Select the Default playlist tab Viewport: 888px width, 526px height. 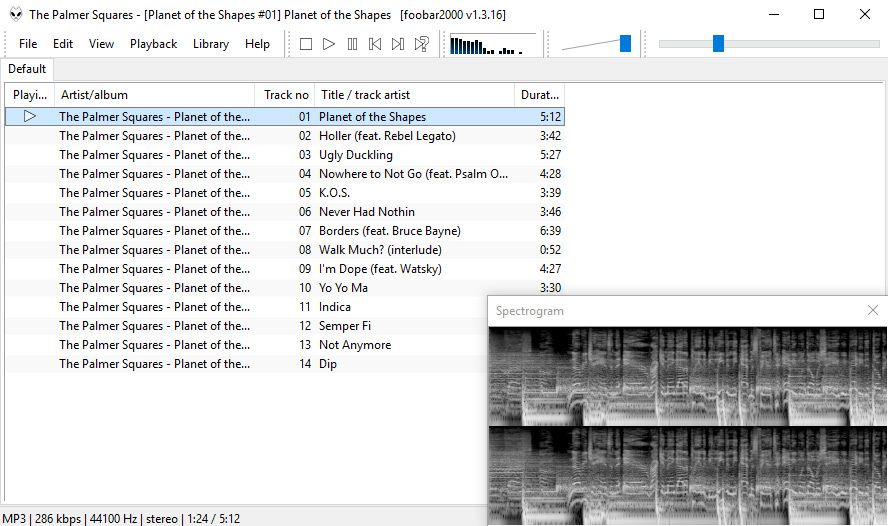[x=27, y=69]
